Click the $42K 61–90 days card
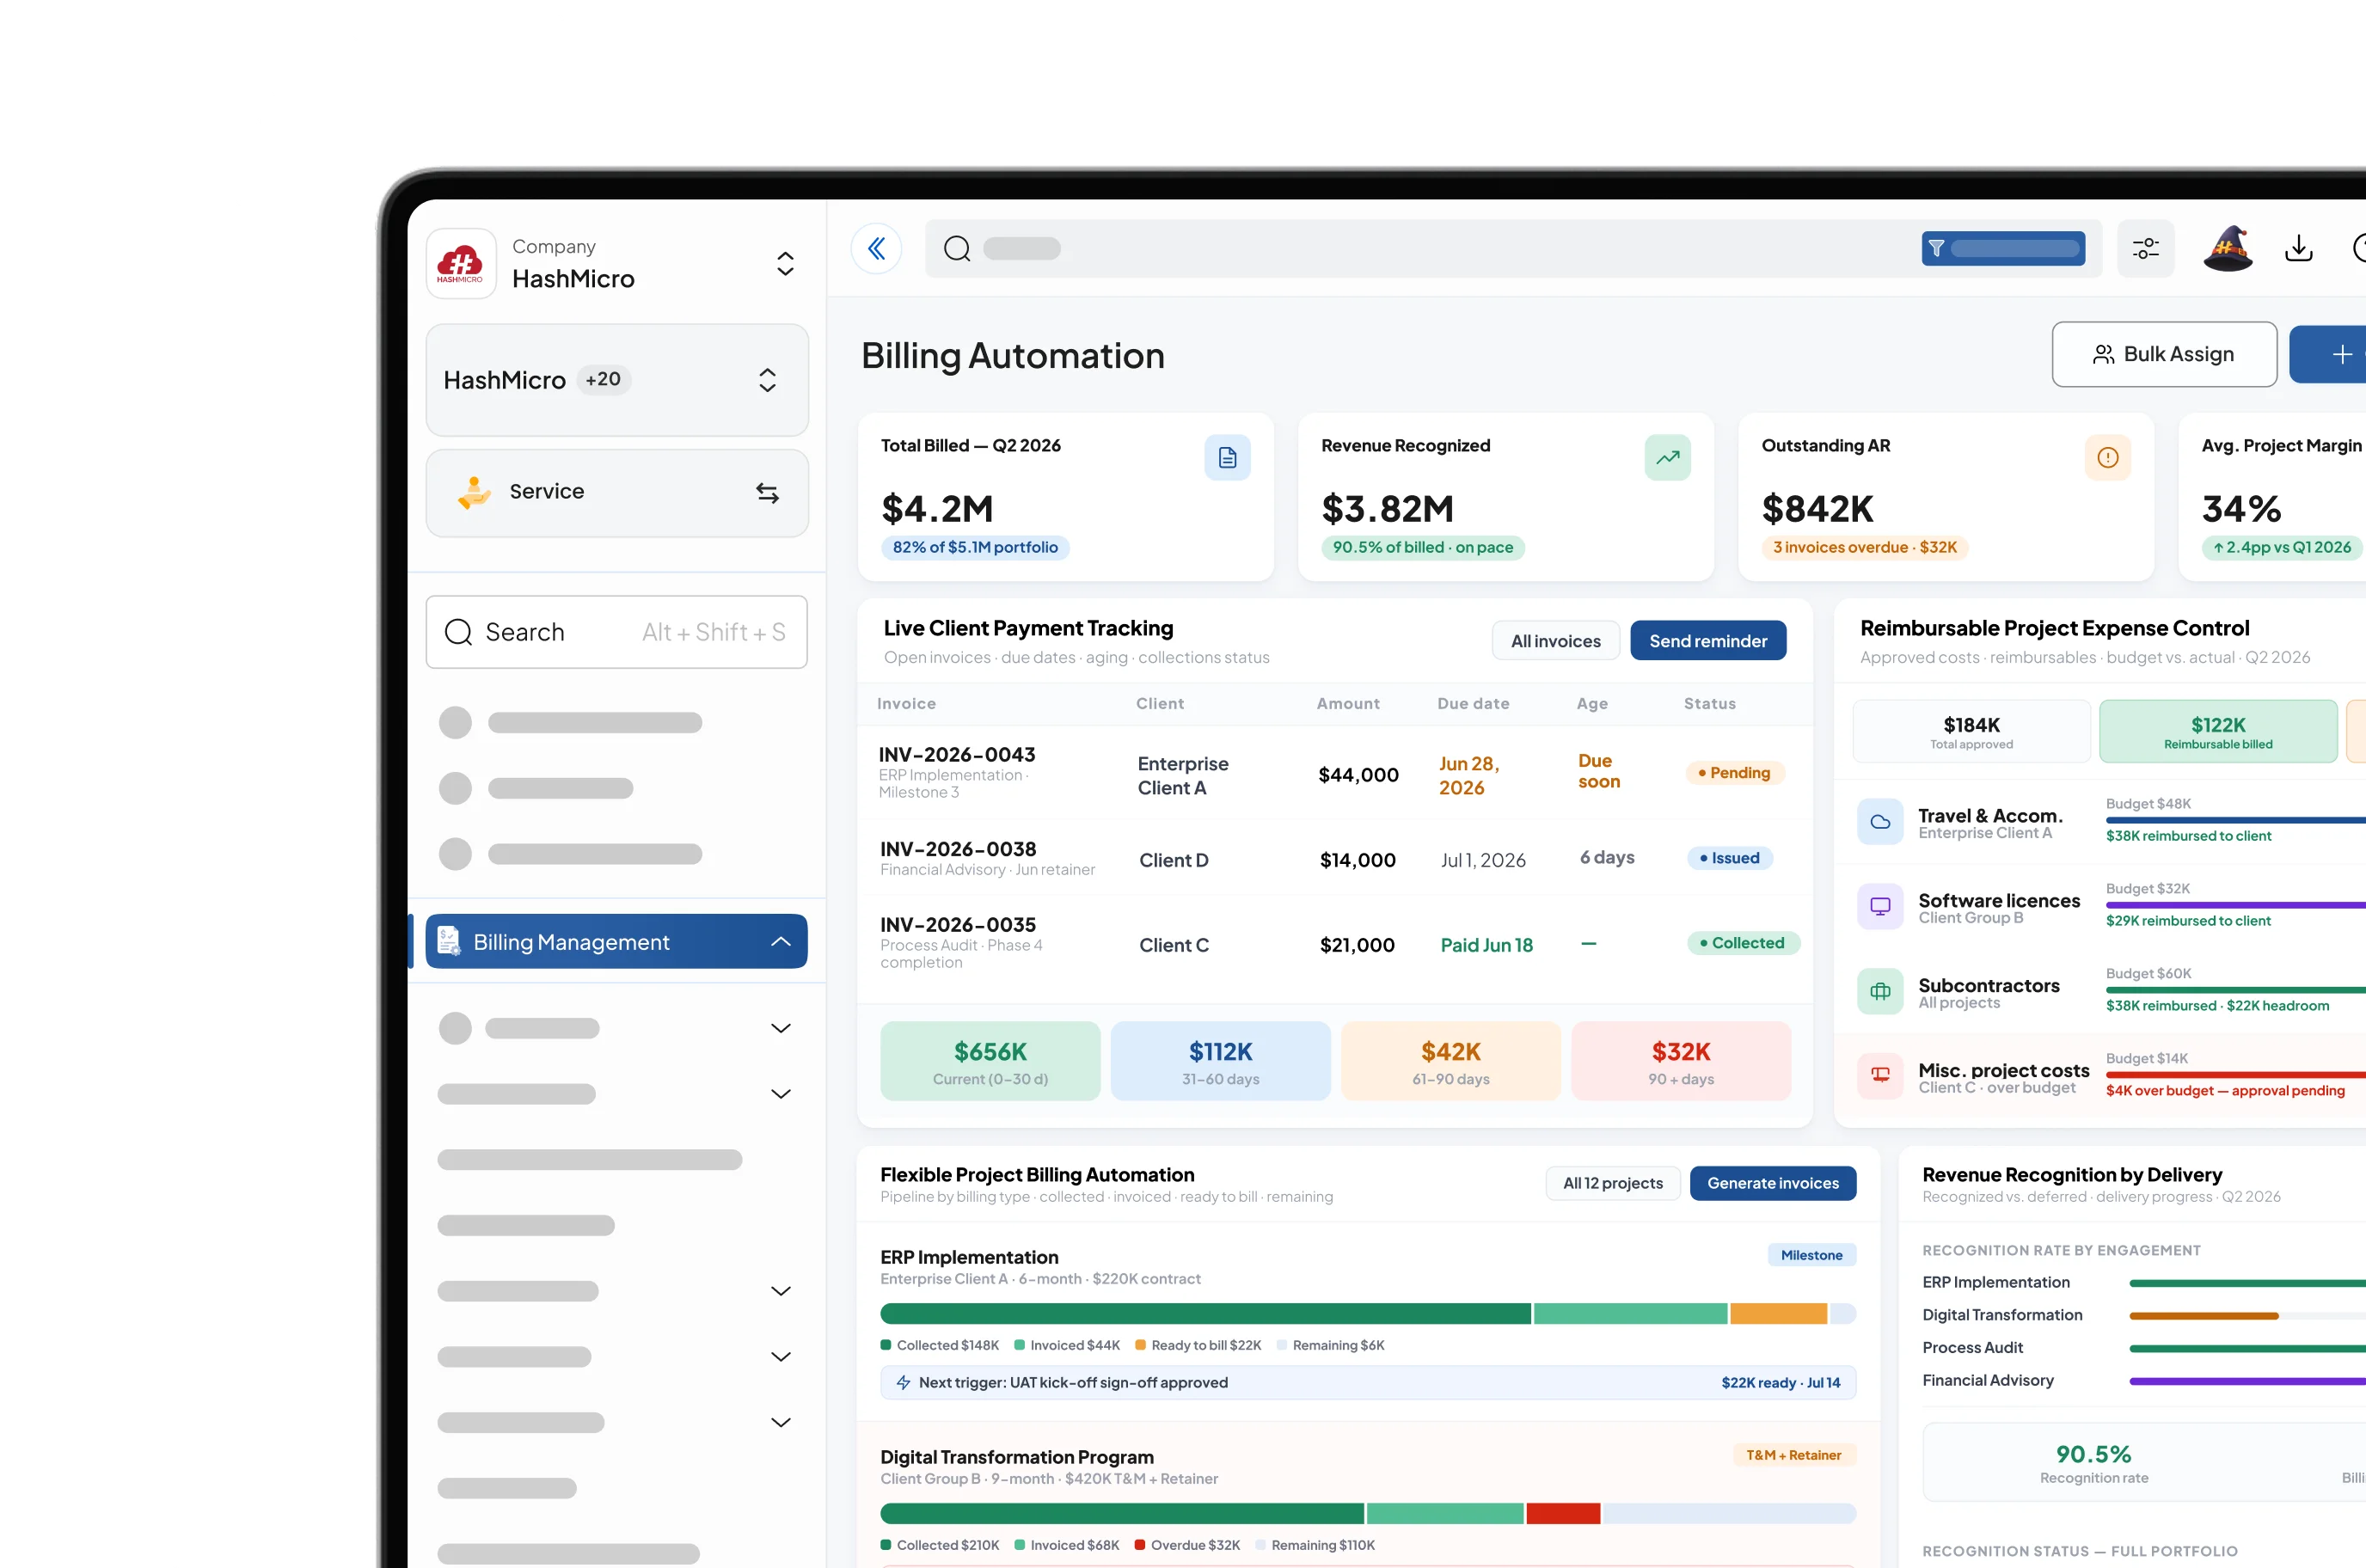 point(1450,1061)
